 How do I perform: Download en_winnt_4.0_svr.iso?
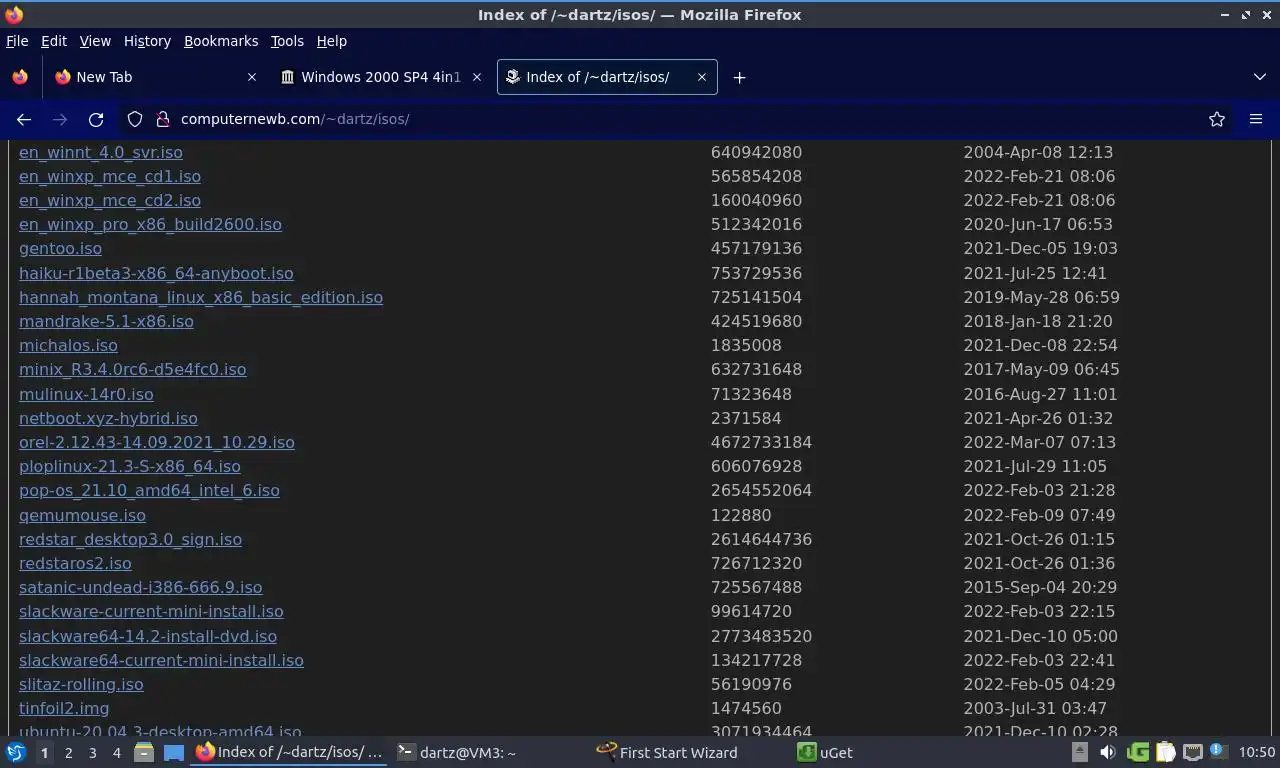[101, 153]
